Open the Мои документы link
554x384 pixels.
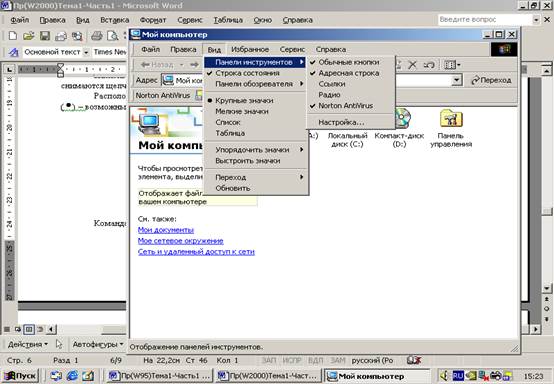(166, 230)
